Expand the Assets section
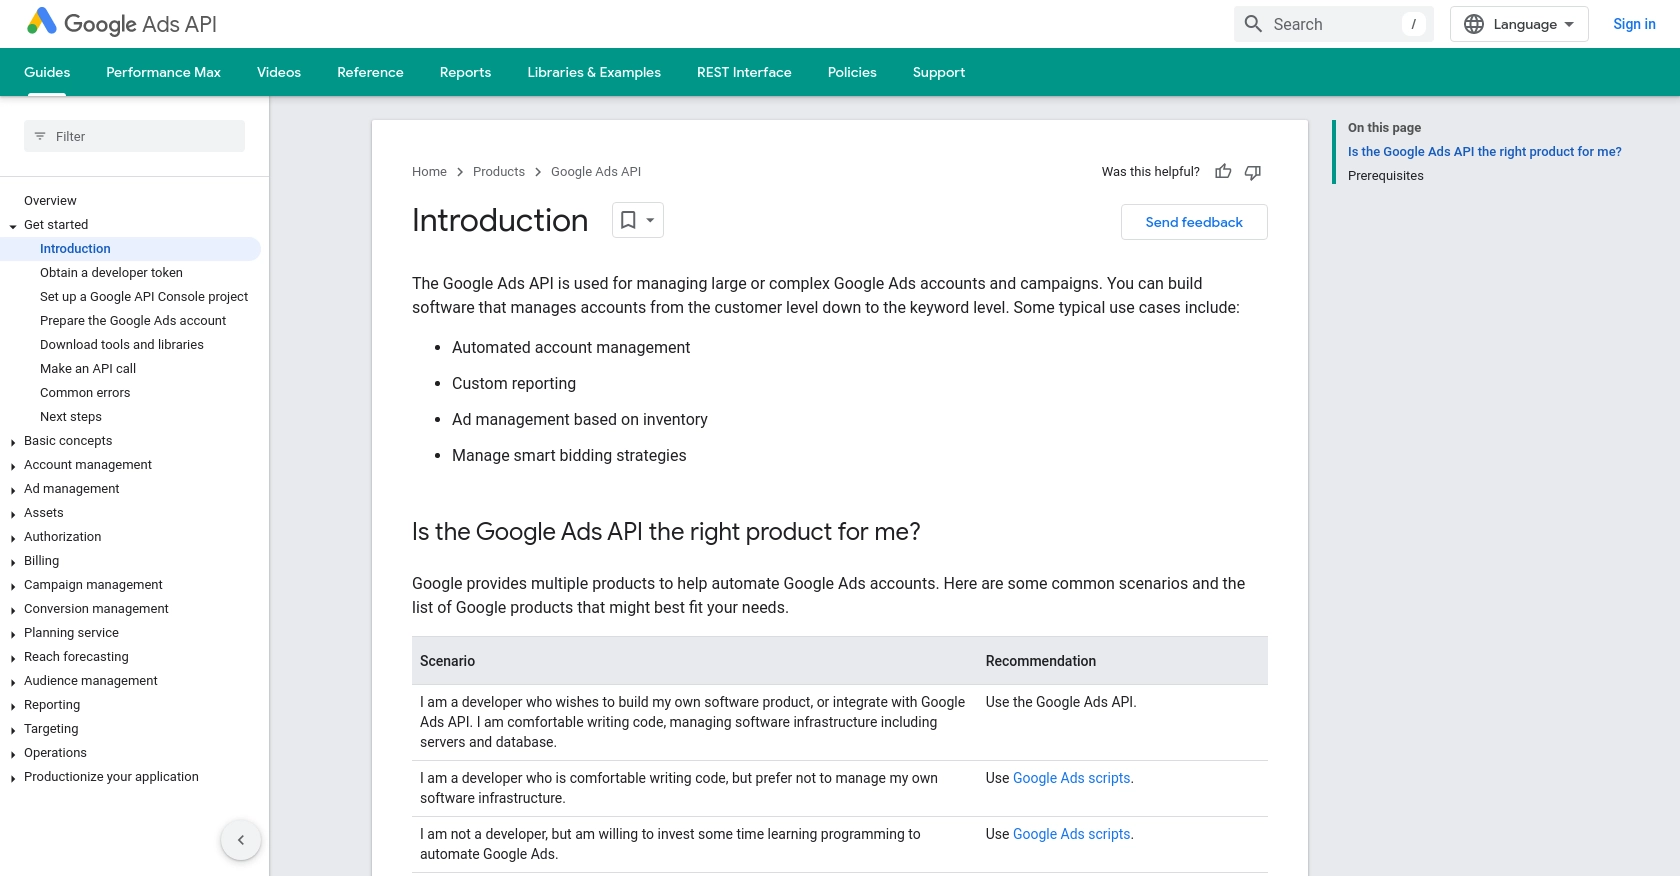This screenshot has width=1680, height=876. pos(13,513)
